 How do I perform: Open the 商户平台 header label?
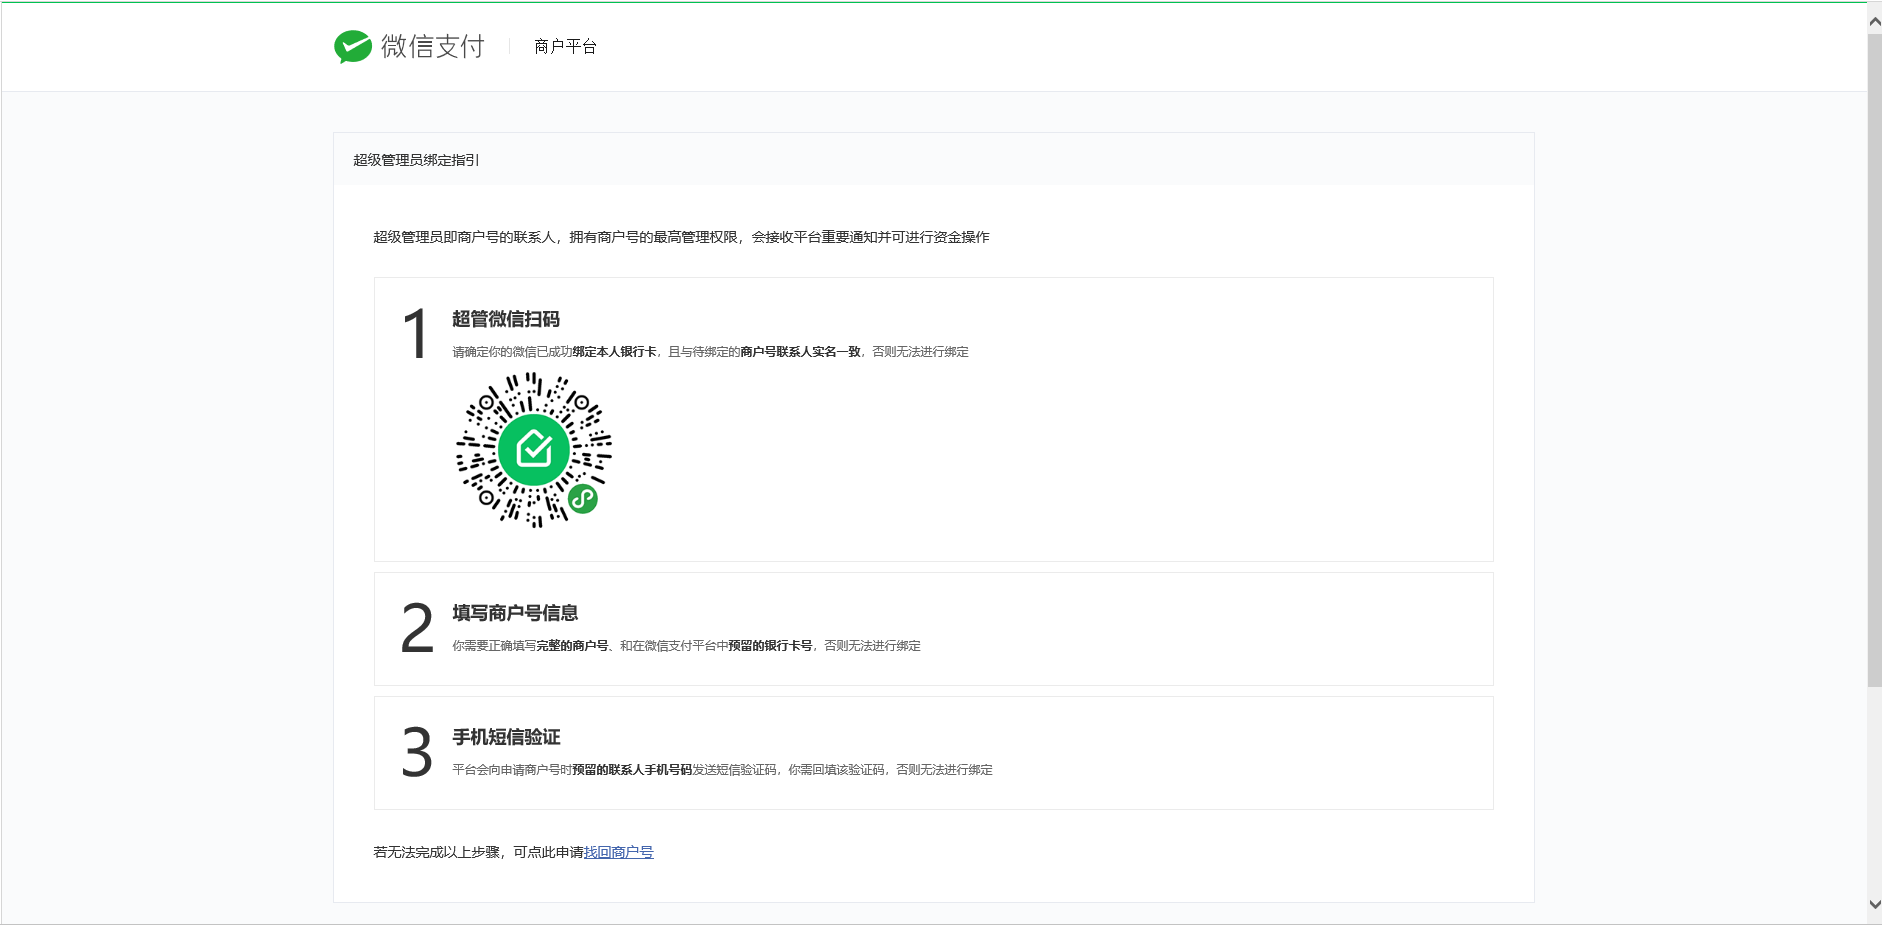point(565,46)
